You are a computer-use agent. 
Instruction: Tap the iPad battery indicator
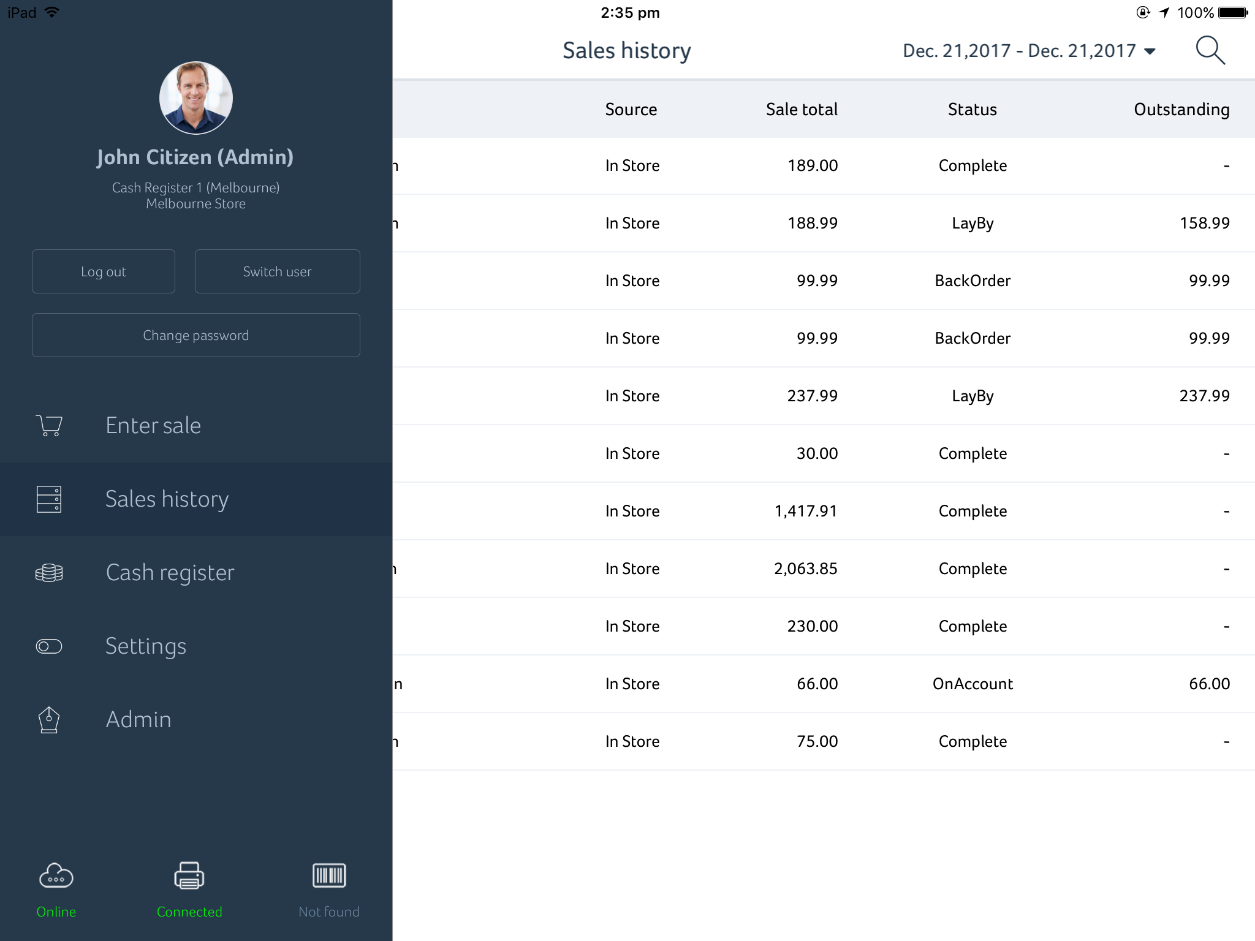point(1233,13)
